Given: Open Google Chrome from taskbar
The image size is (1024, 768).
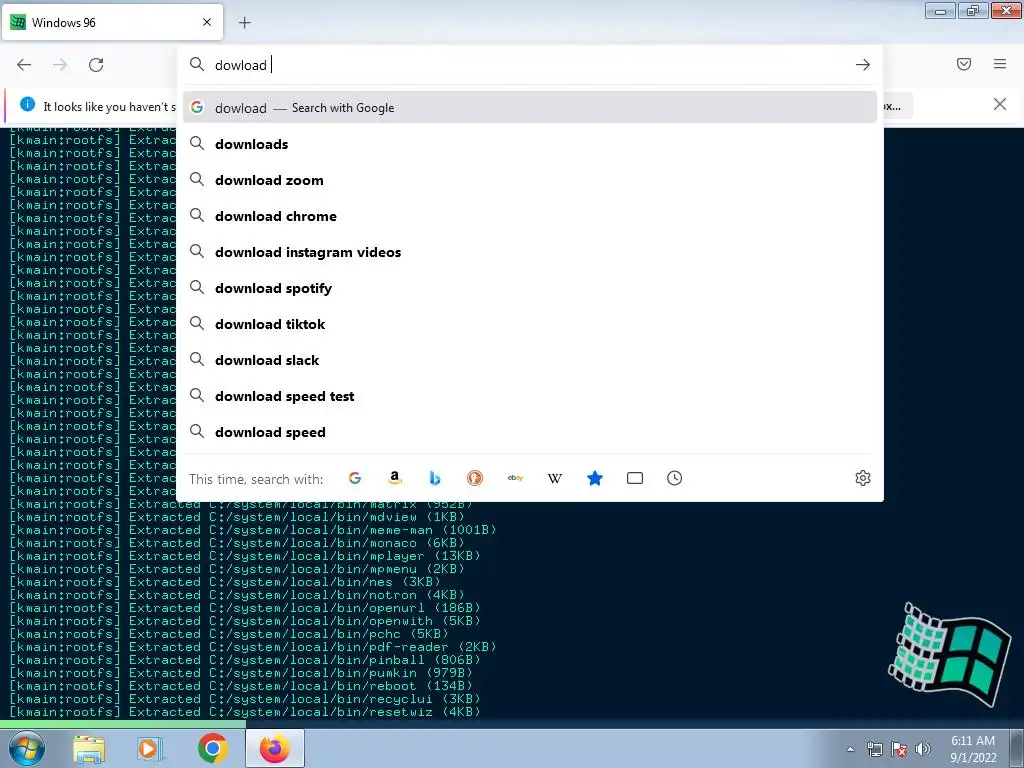Looking at the screenshot, I should (212, 748).
